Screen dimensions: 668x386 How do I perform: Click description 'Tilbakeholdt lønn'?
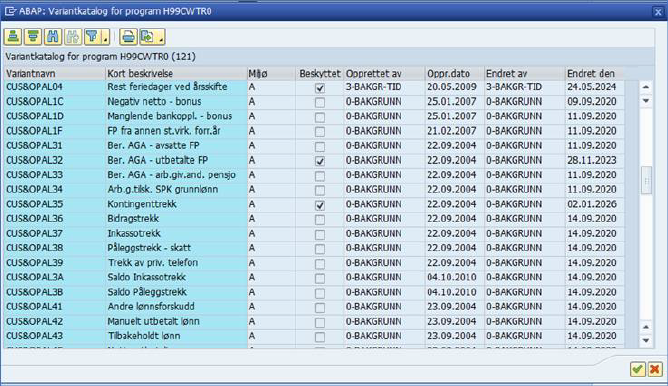tap(144, 336)
